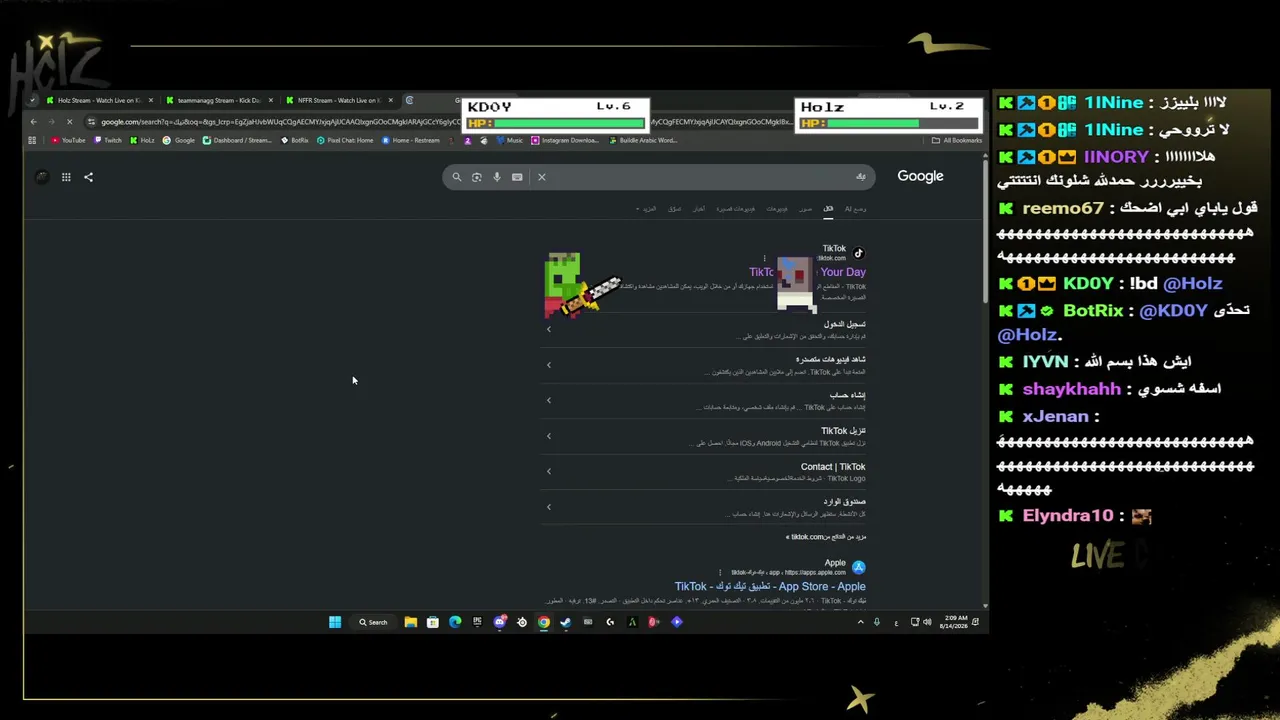Open the Dashboard / Stream bookmark
The image size is (1280, 720).
coord(238,140)
